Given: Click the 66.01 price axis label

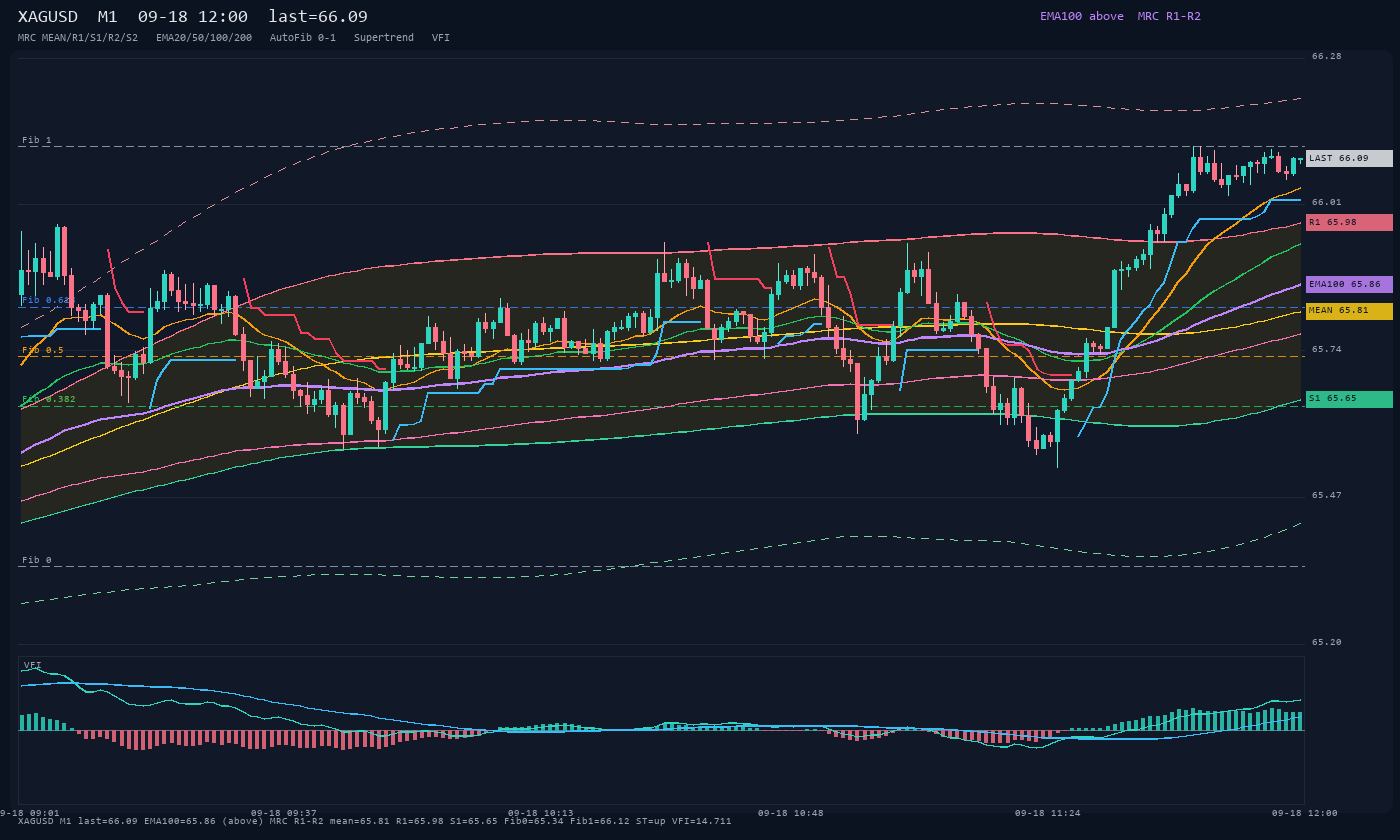Looking at the screenshot, I should (x=1327, y=202).
